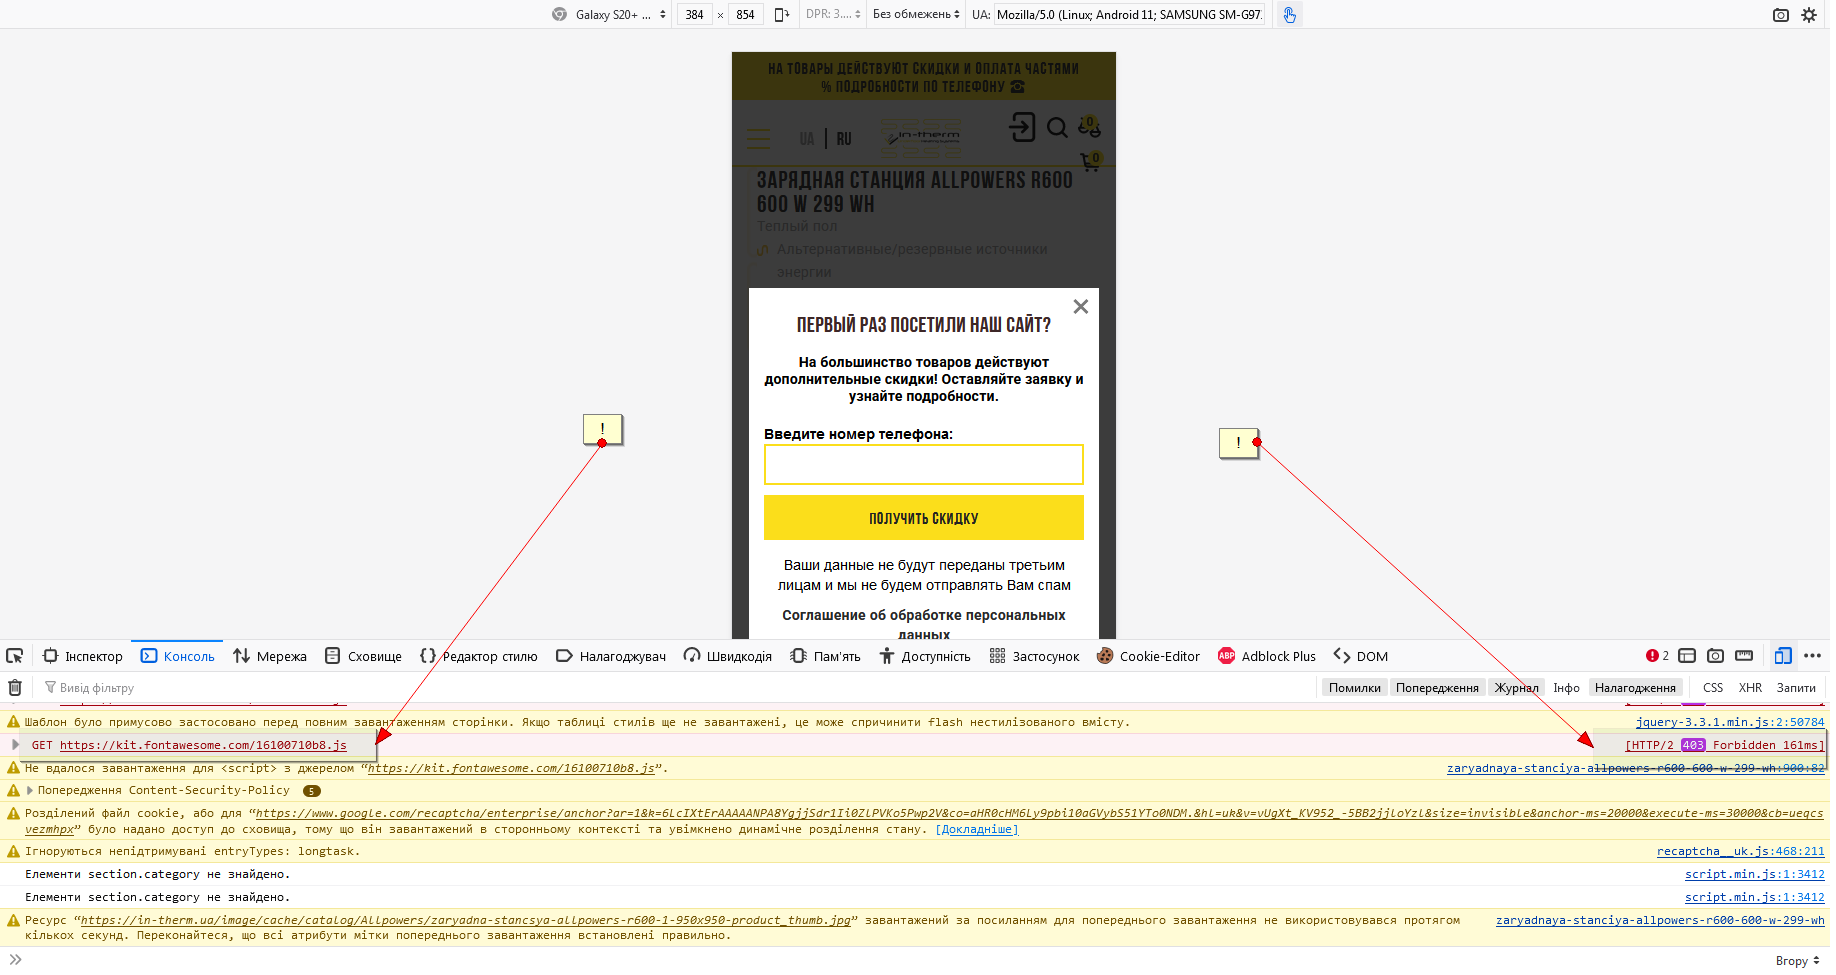Click the [Докладніше] learn more link

tap(976, 829)
